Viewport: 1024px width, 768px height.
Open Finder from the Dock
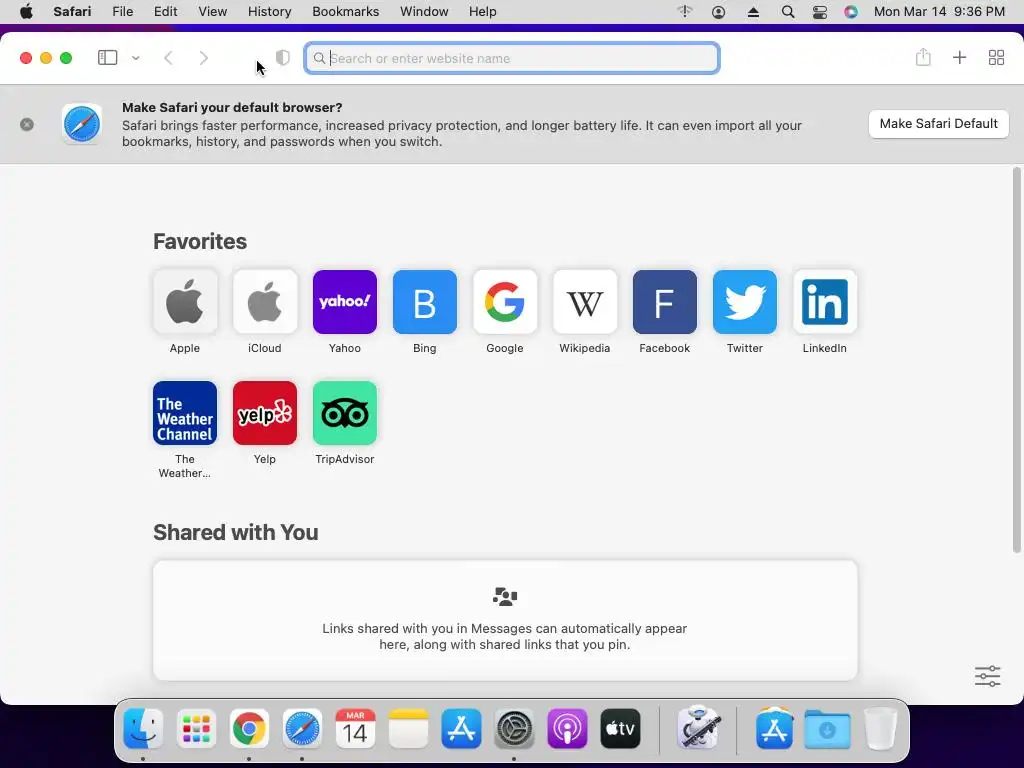coord(143,728)
